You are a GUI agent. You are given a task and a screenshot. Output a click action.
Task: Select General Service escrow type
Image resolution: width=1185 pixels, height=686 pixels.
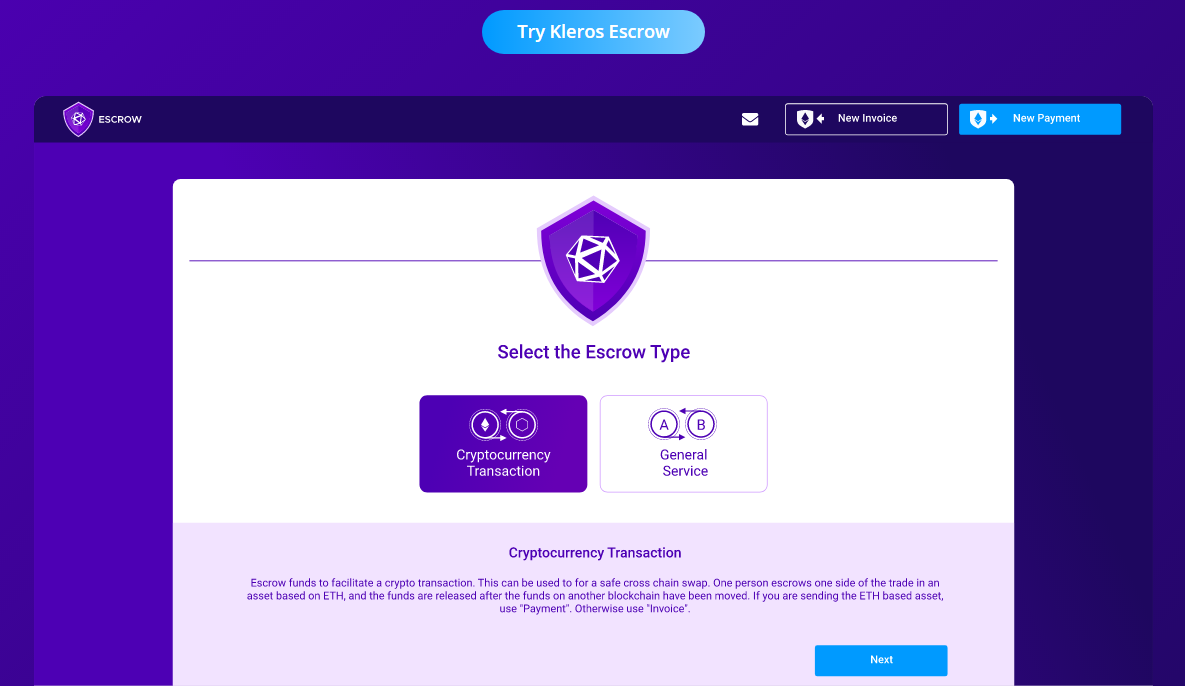(x=684, y=443)
